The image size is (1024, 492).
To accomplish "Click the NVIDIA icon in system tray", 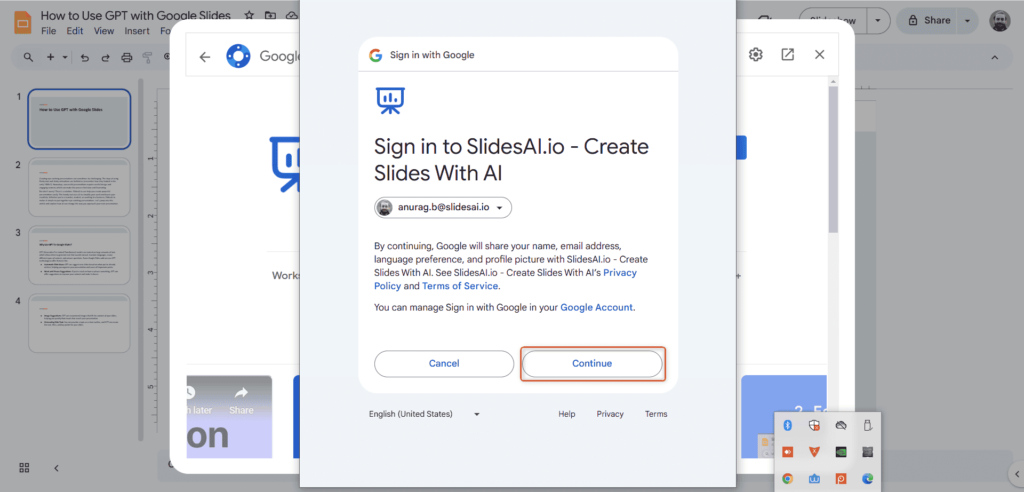I will pos(841,452).
